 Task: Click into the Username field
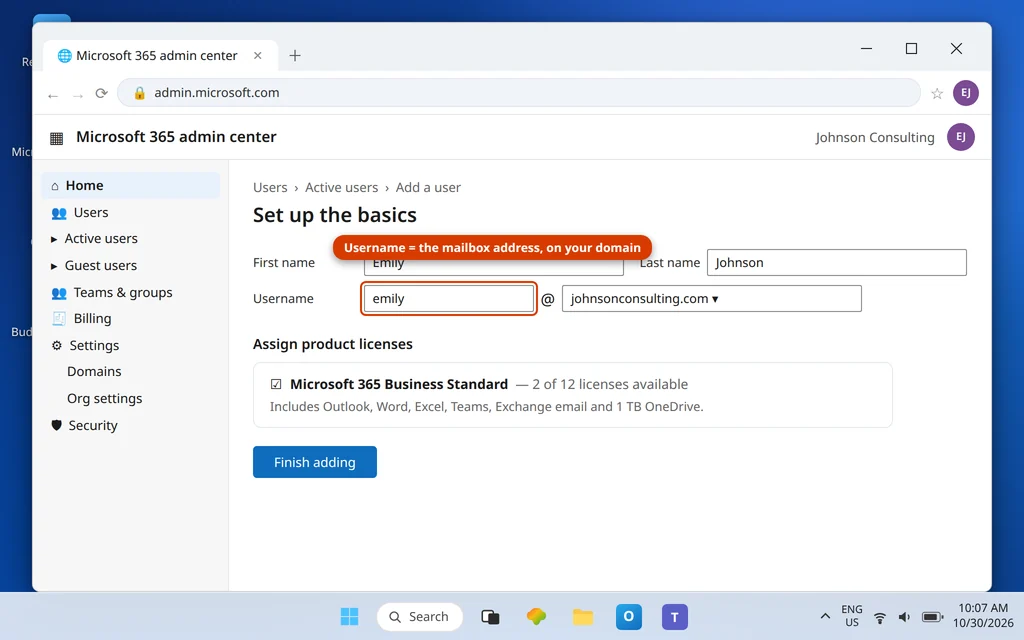coord(449,299)
